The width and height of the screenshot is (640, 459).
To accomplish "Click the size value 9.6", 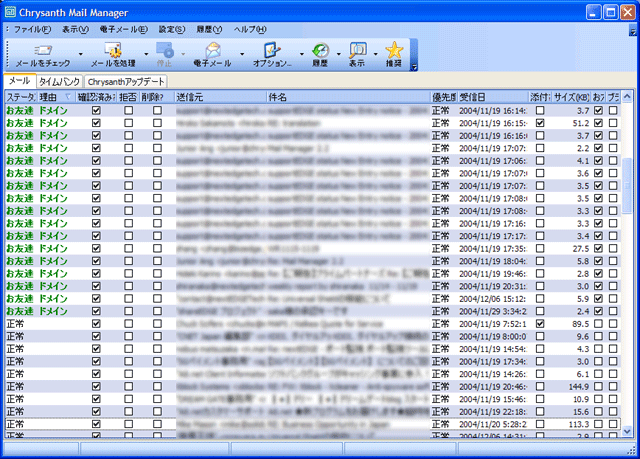I will [583, 337].
